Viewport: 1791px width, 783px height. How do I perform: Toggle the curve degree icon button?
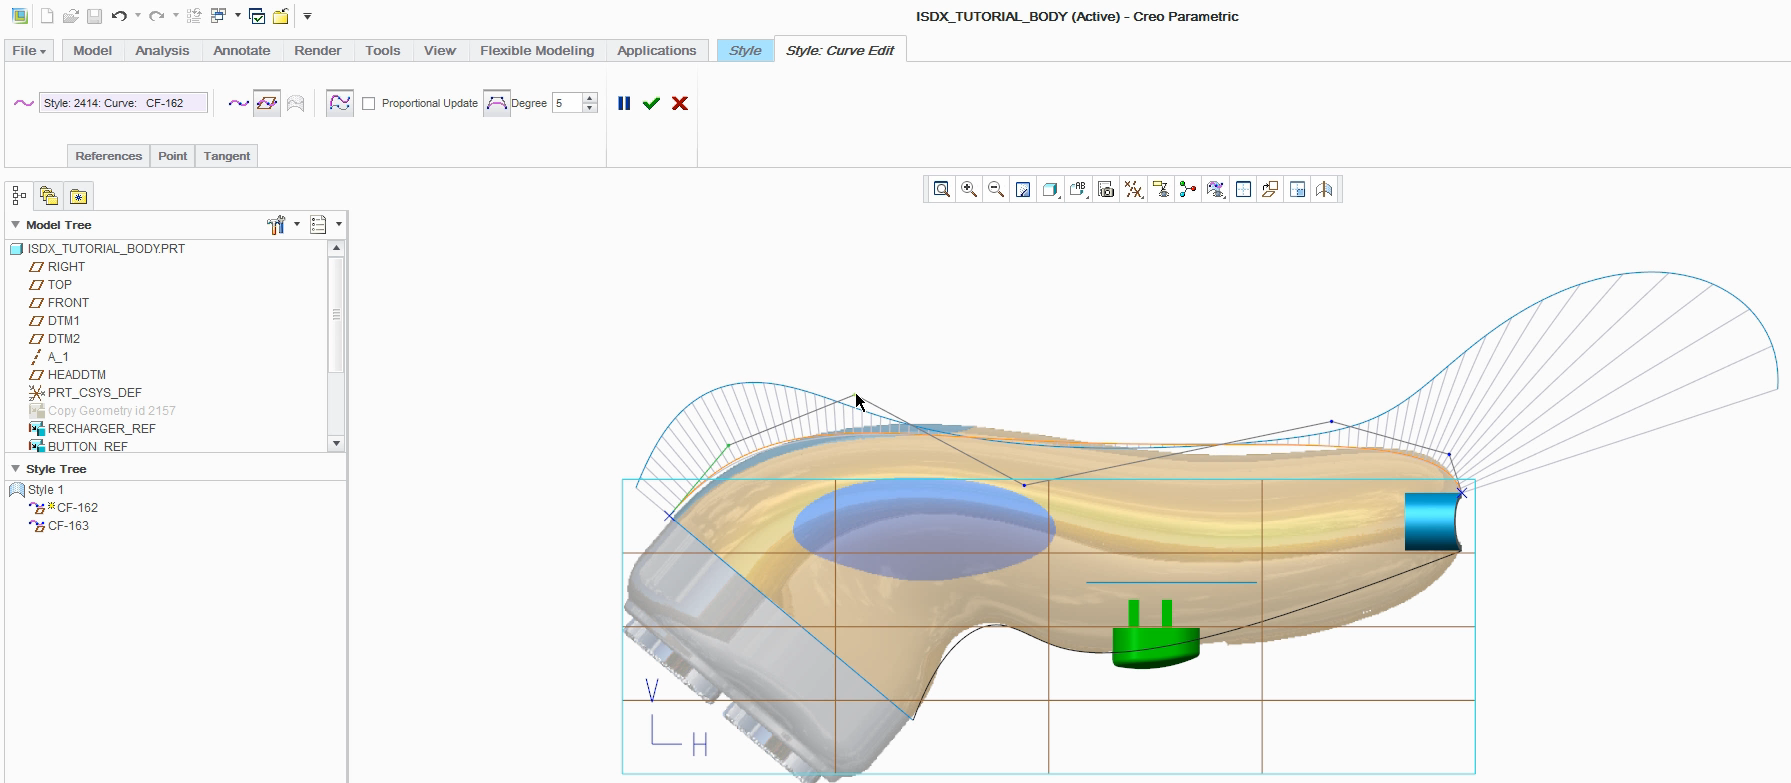pos(496,103)
